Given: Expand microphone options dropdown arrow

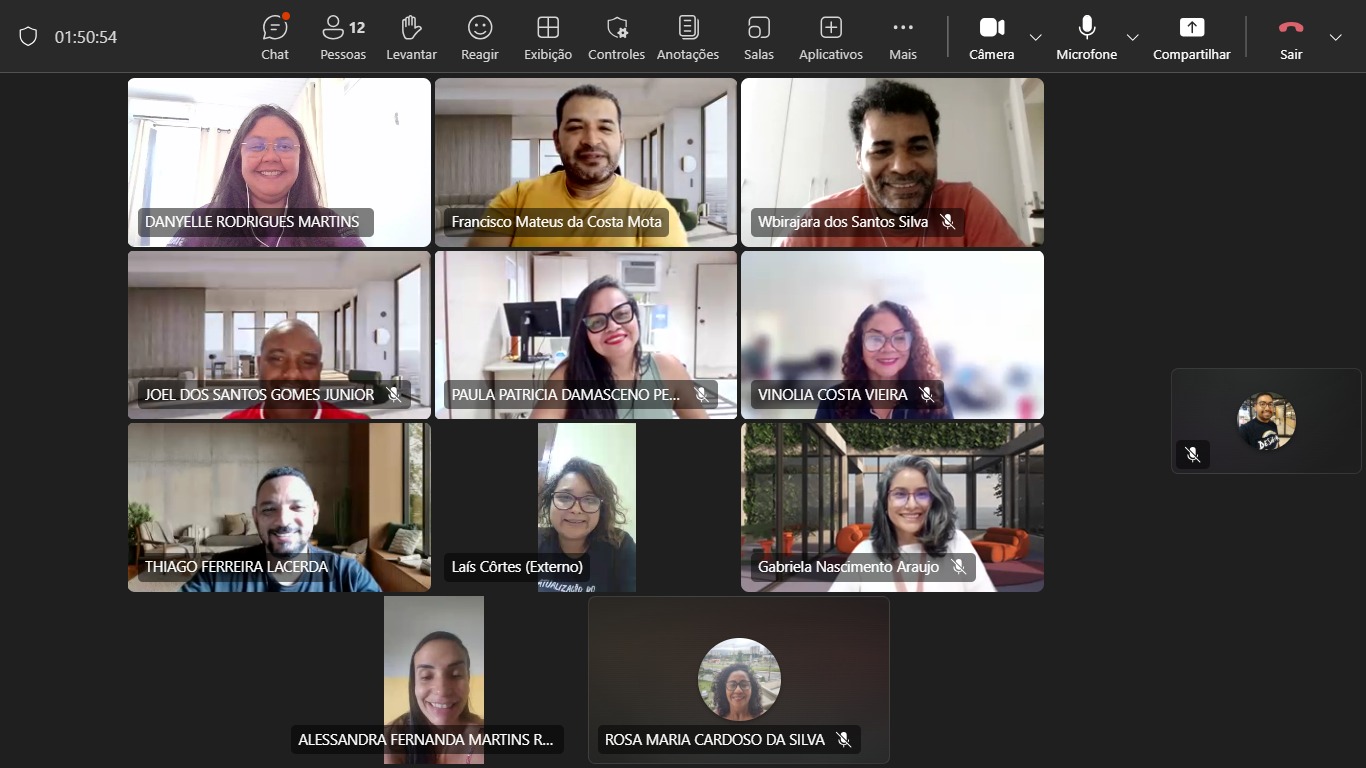Looking at the screenshot, I should tap(1132, 37).
